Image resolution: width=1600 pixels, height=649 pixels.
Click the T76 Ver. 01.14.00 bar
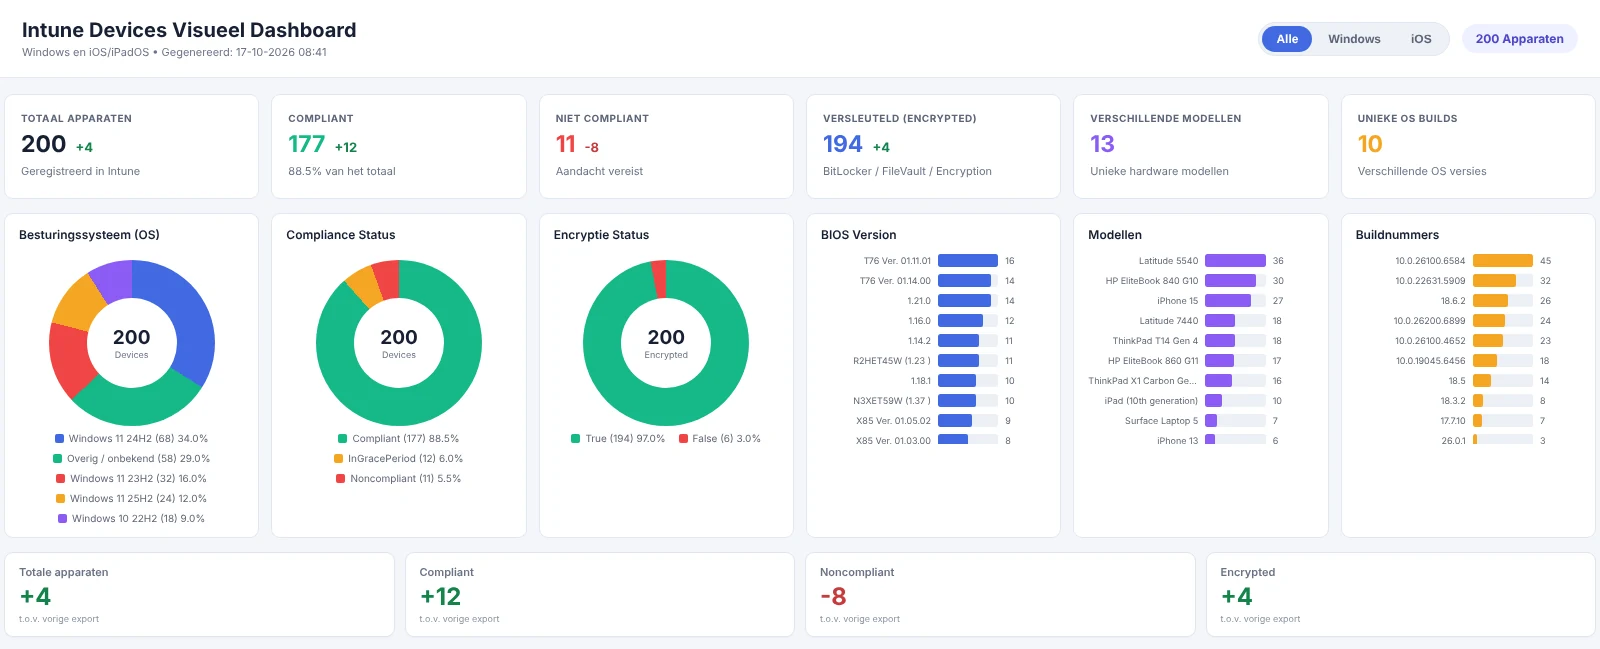(965, 281)
